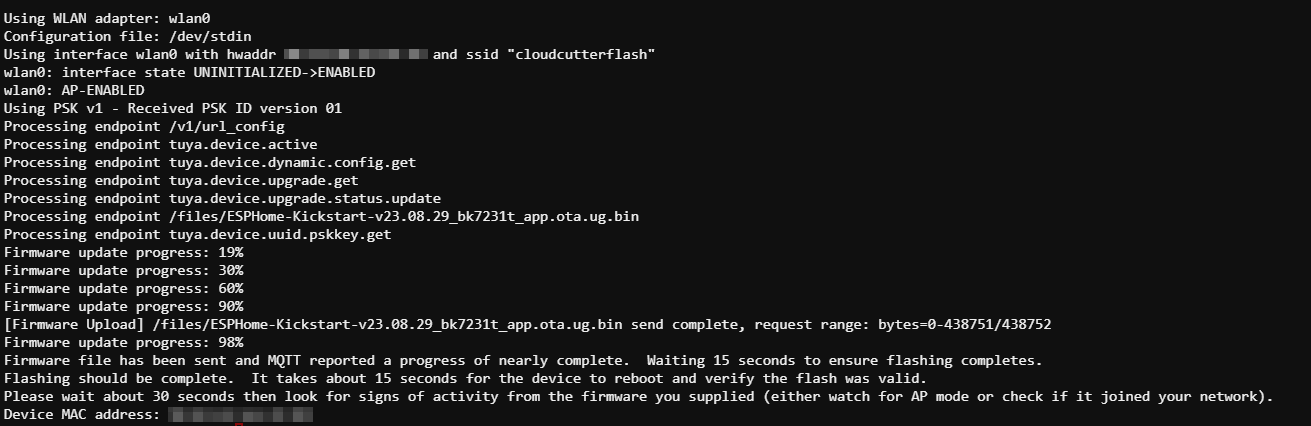1311x426 pixels.
Task: Click the 'tuya.device.dynamic.config.get' line
Action: [x=209, y=162]
